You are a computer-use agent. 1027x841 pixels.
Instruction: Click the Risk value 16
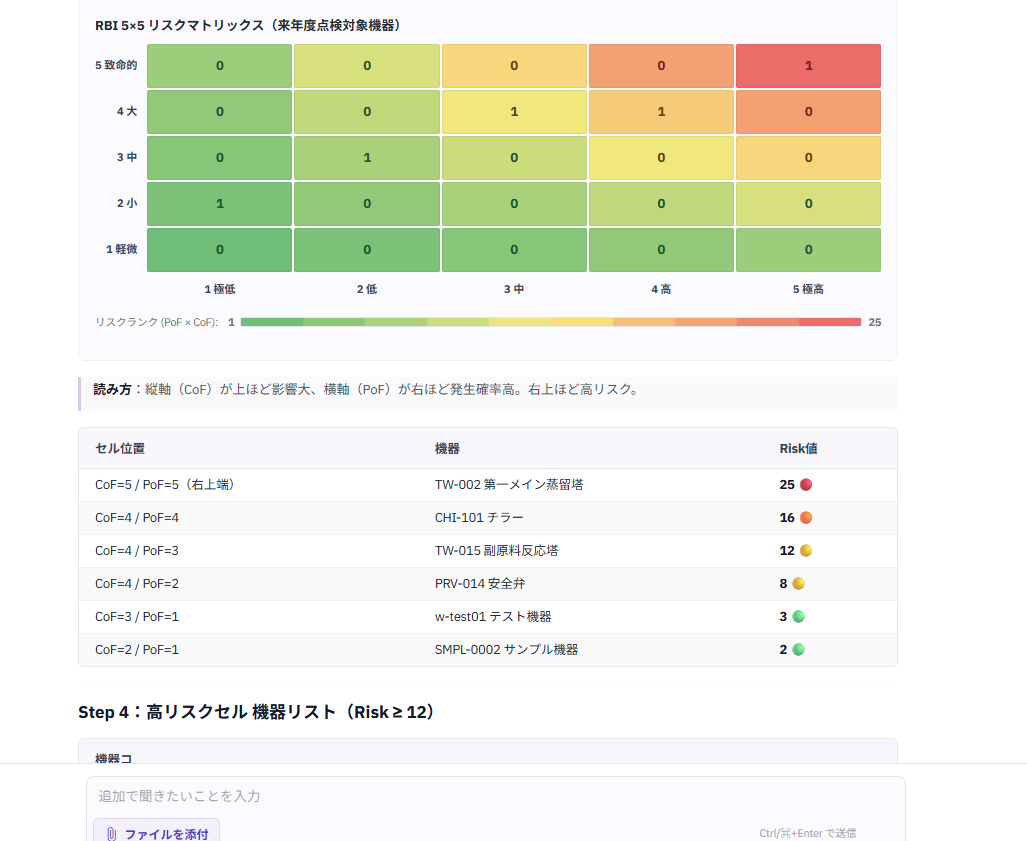[x=787, y=517]
